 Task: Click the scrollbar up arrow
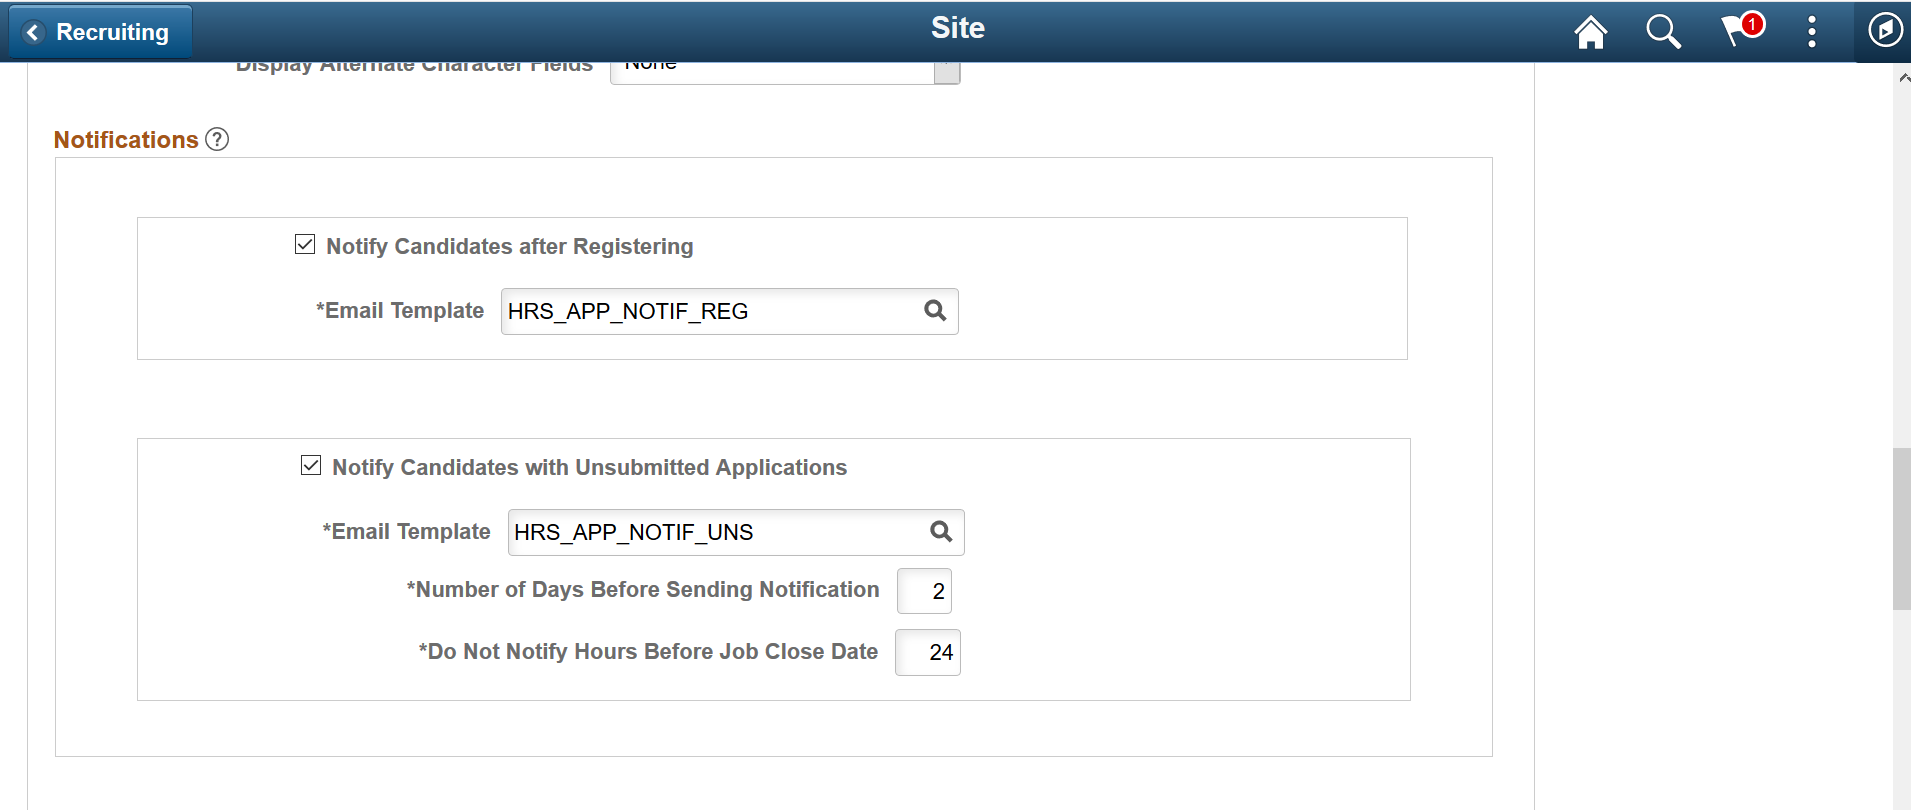click(1902, 78)
